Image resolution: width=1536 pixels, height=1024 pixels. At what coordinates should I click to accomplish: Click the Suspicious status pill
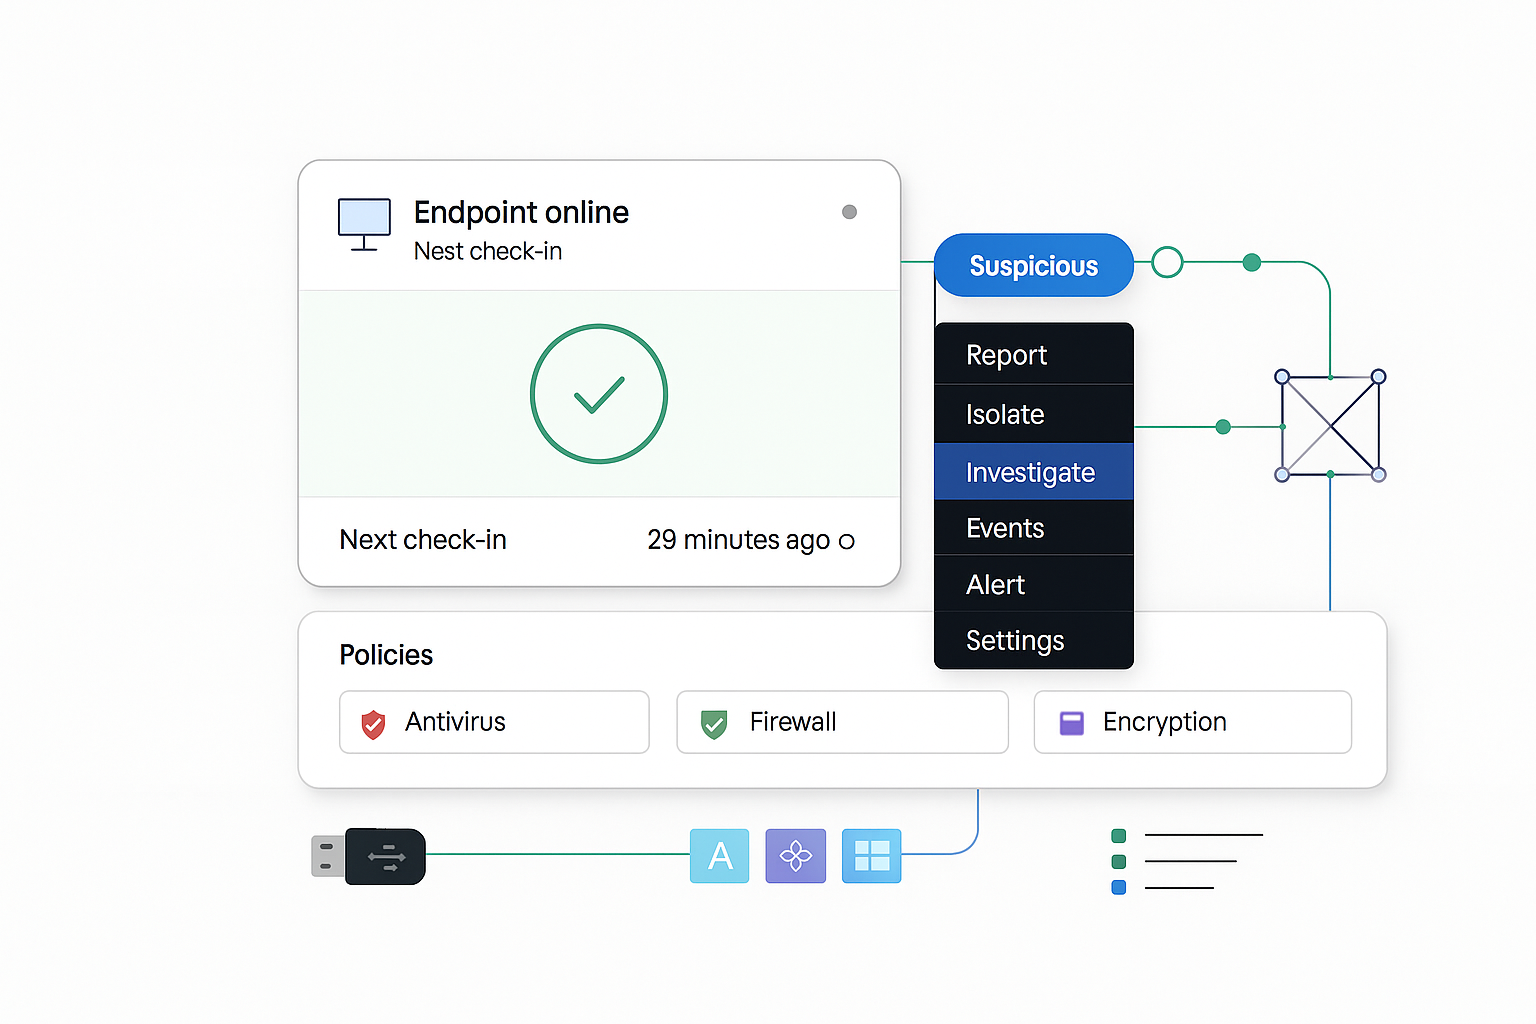click(1034, 265)
